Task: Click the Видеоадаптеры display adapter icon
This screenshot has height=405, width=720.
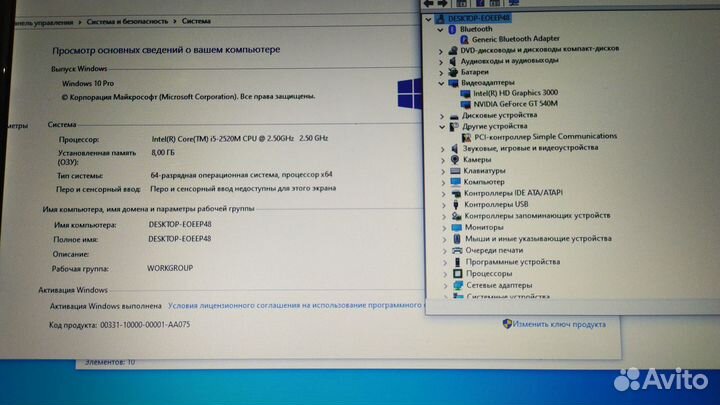Action: click(x=454, y=83)
